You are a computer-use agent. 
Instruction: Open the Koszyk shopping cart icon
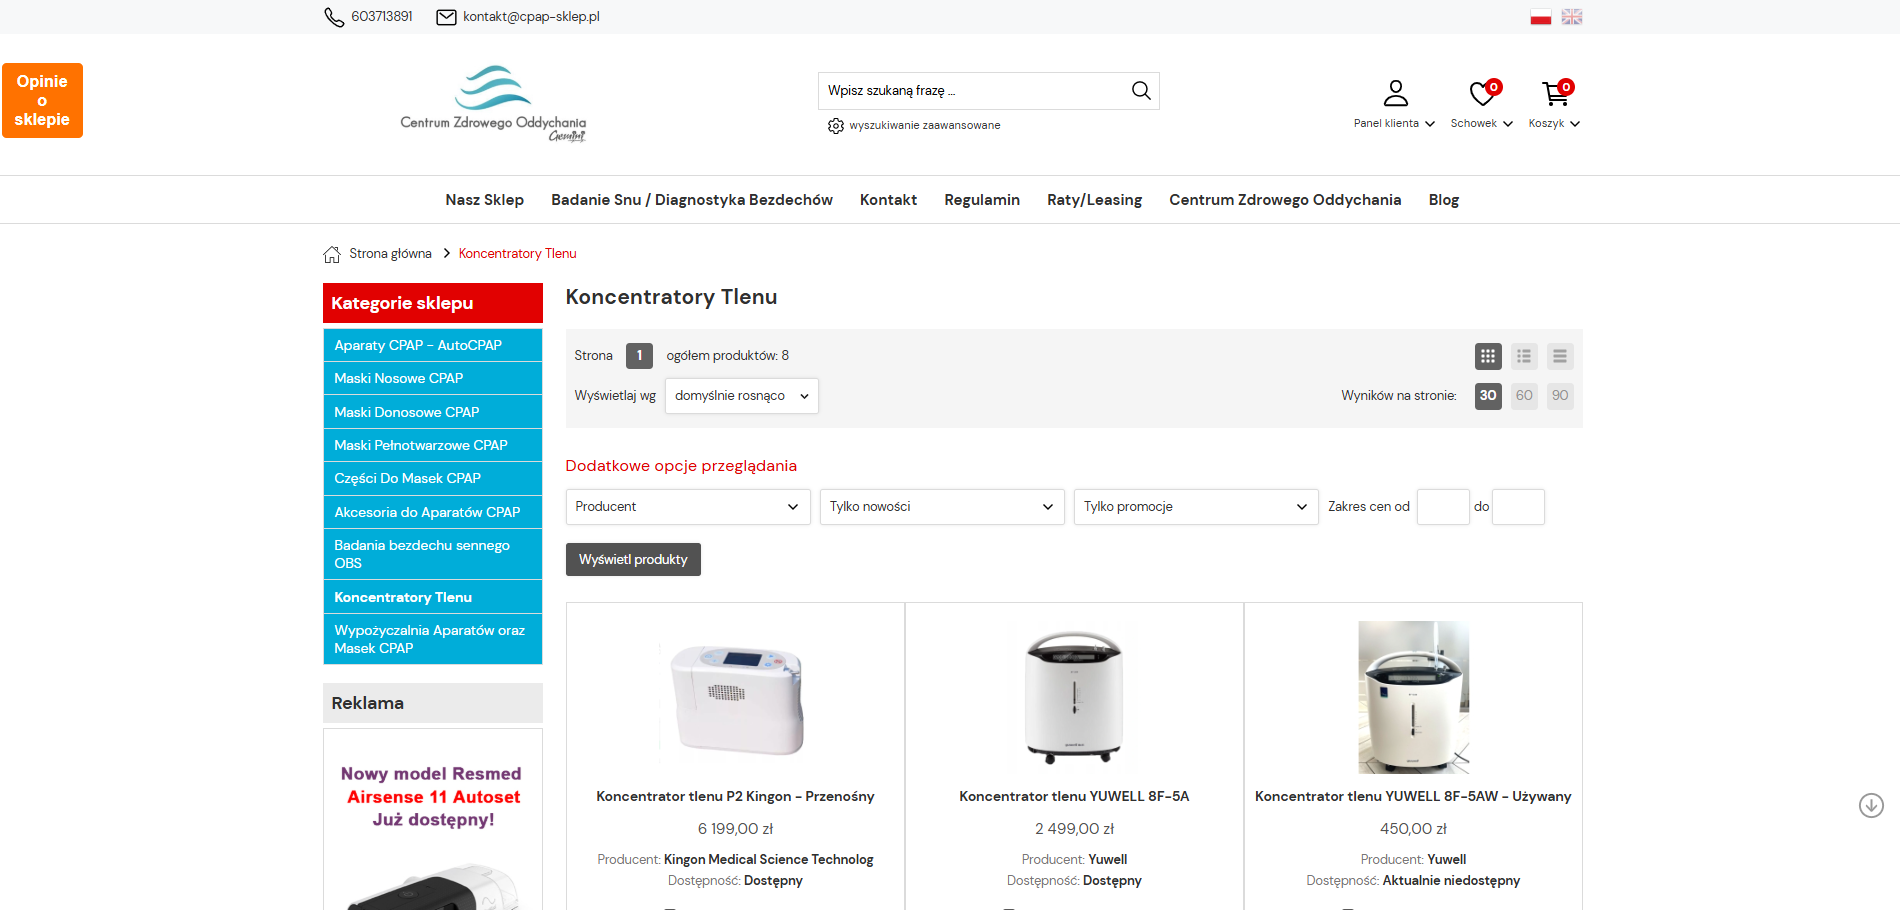pyautogui.click(x=1555, y=94)
